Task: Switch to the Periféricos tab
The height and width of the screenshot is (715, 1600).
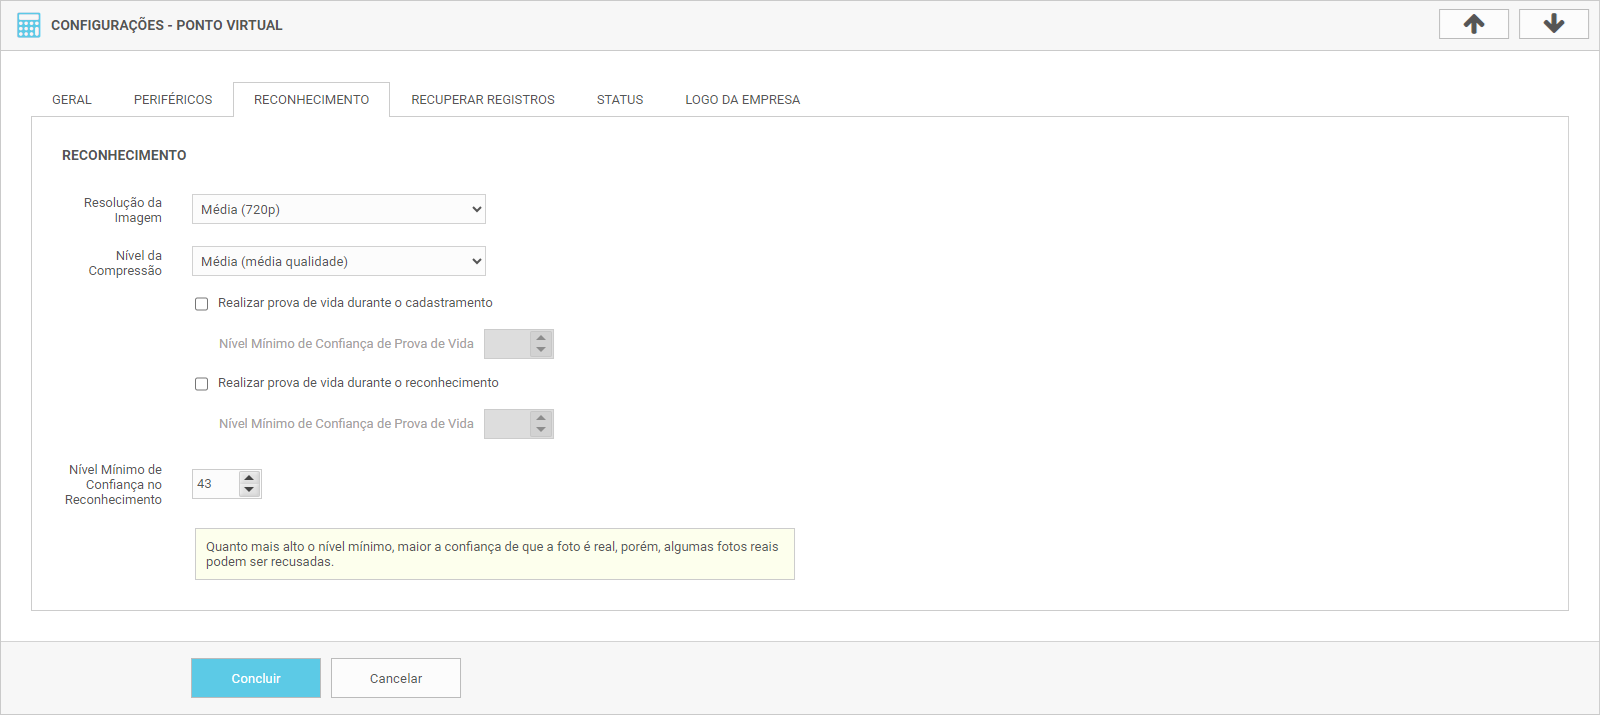Action: point(173,100)
